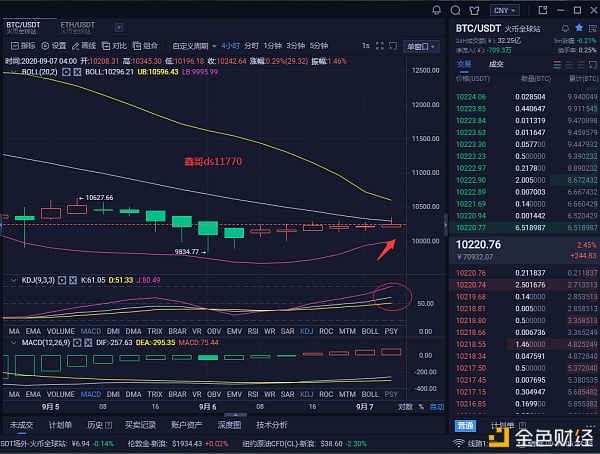The height and width of the screenshot is (454, 600).
Task: Add a new pair tab with plus icon
Action: click(119, 28)
